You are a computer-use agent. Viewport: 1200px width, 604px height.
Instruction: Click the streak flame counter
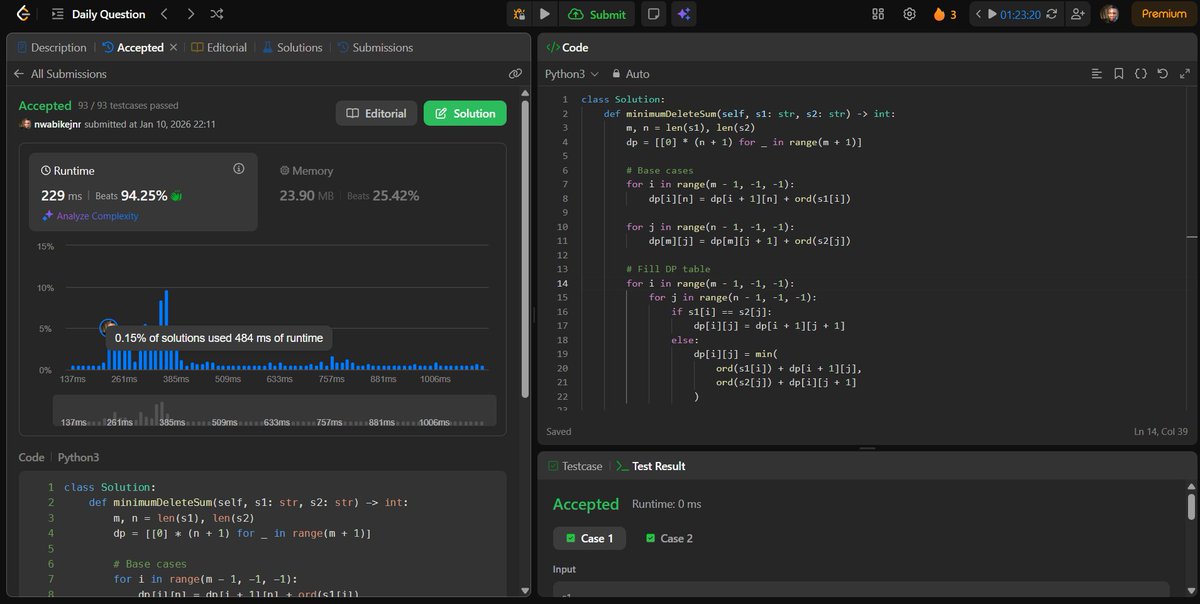pos(945,15)
